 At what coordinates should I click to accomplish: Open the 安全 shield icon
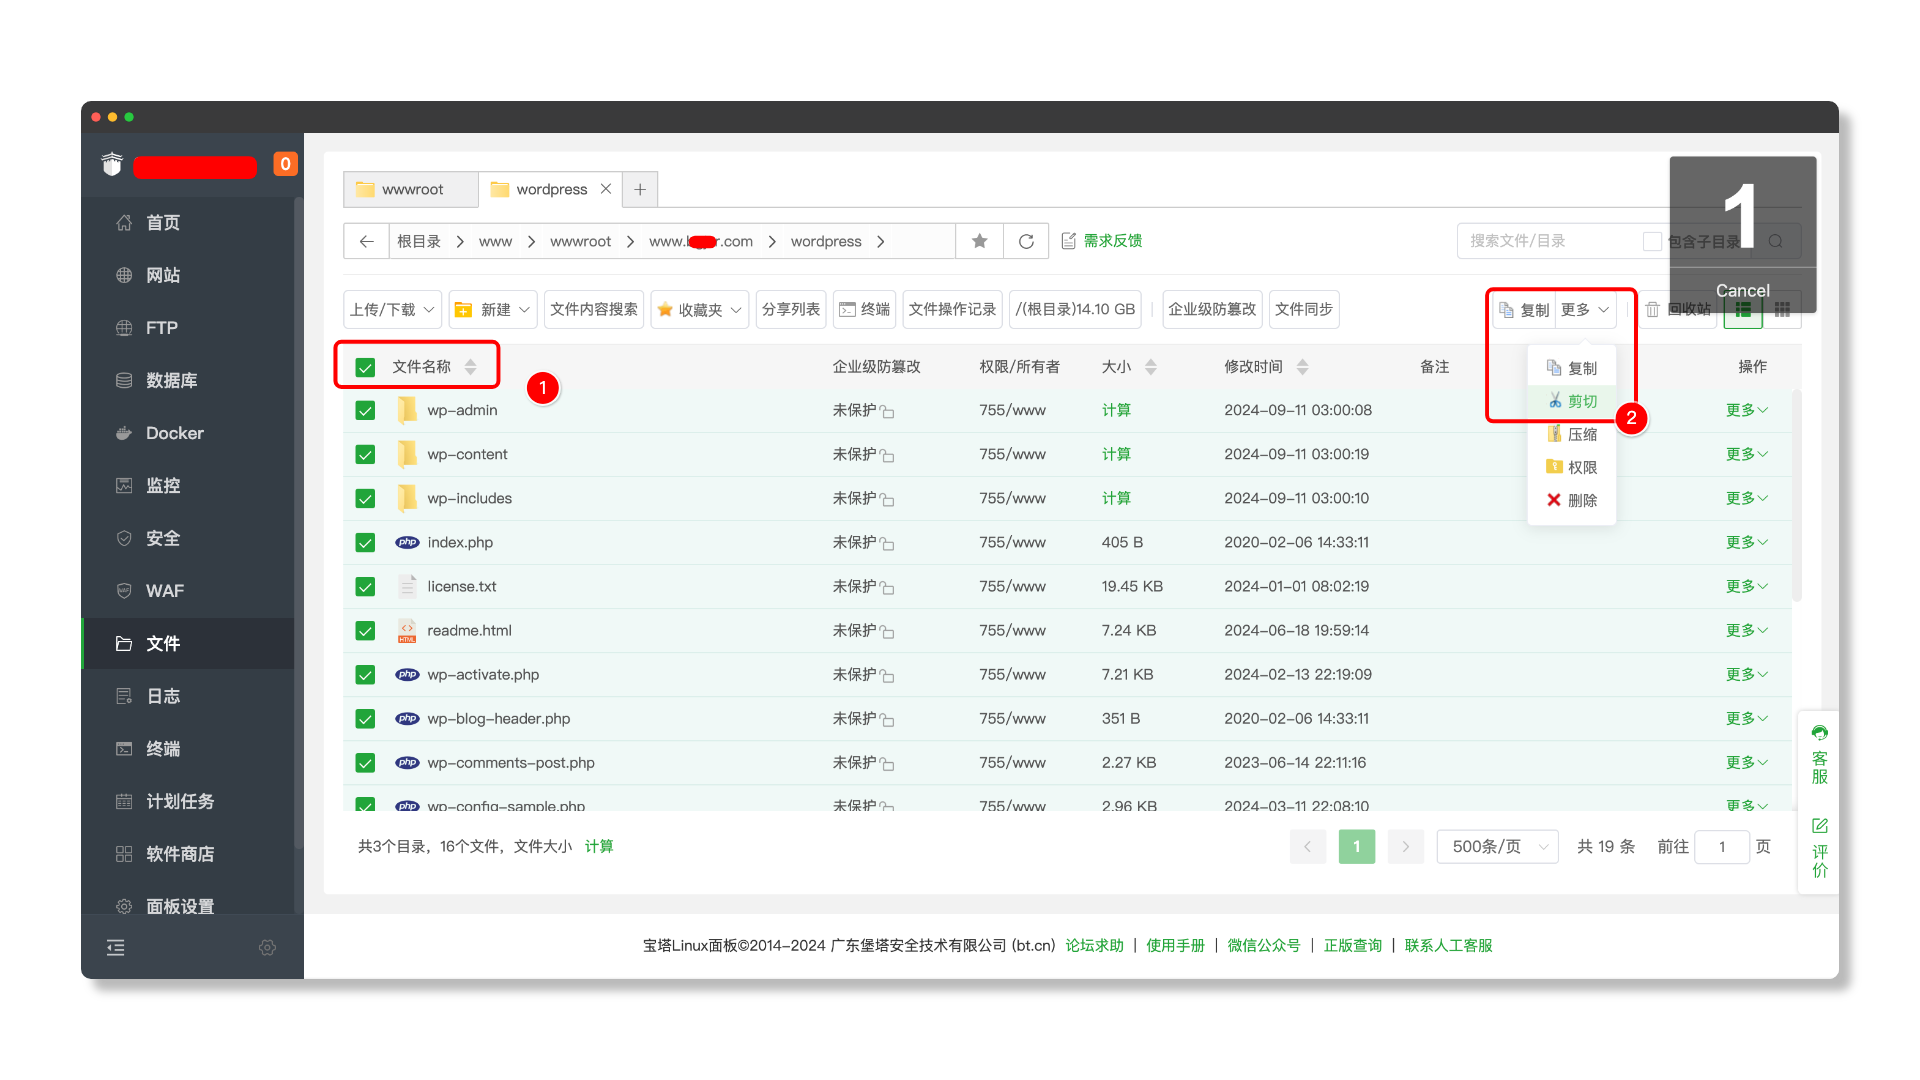(124, 538)
